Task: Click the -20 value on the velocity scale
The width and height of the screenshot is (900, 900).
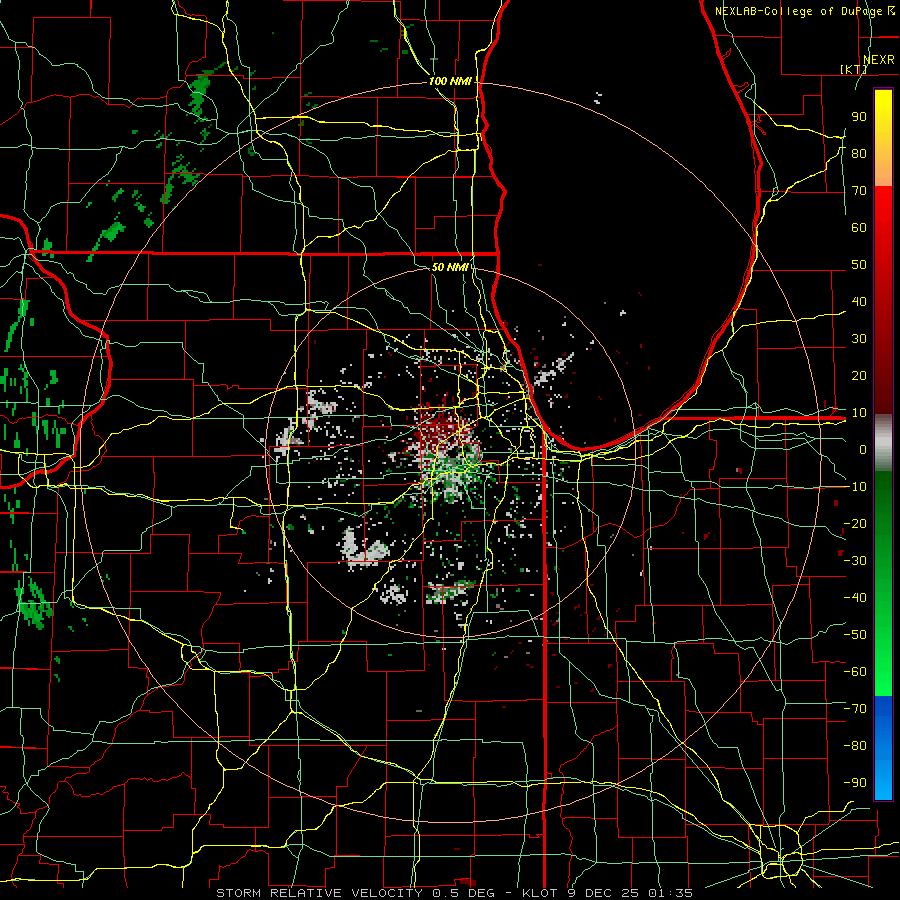Action: point(855,523)
